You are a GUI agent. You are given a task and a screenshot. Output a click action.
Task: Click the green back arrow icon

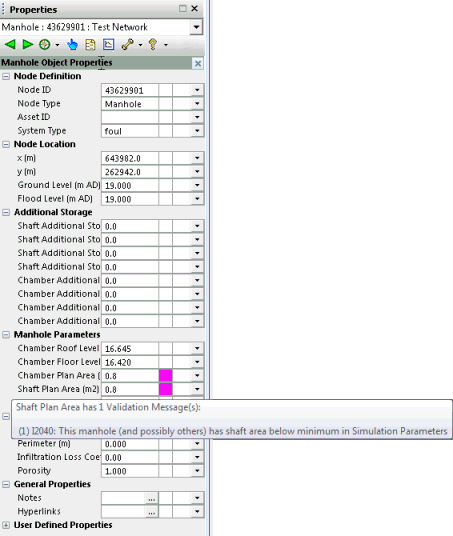coord(10,44)
